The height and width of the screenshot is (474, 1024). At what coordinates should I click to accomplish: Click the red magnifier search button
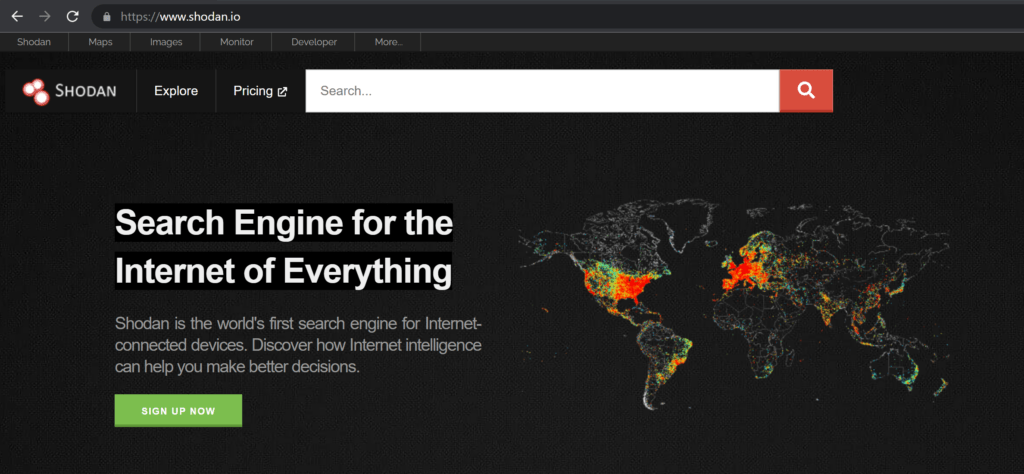(806, 91)
